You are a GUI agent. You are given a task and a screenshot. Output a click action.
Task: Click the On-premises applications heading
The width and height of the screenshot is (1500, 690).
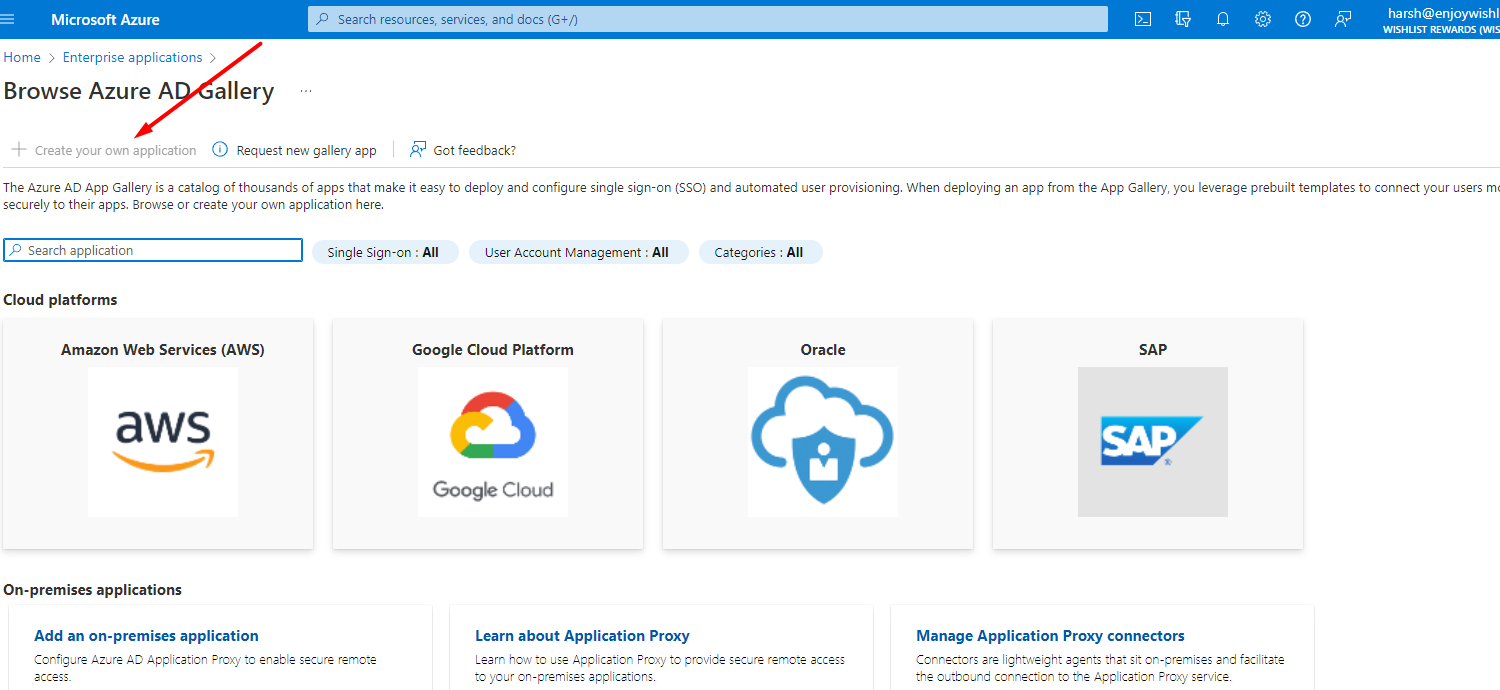tap(93, 589)
